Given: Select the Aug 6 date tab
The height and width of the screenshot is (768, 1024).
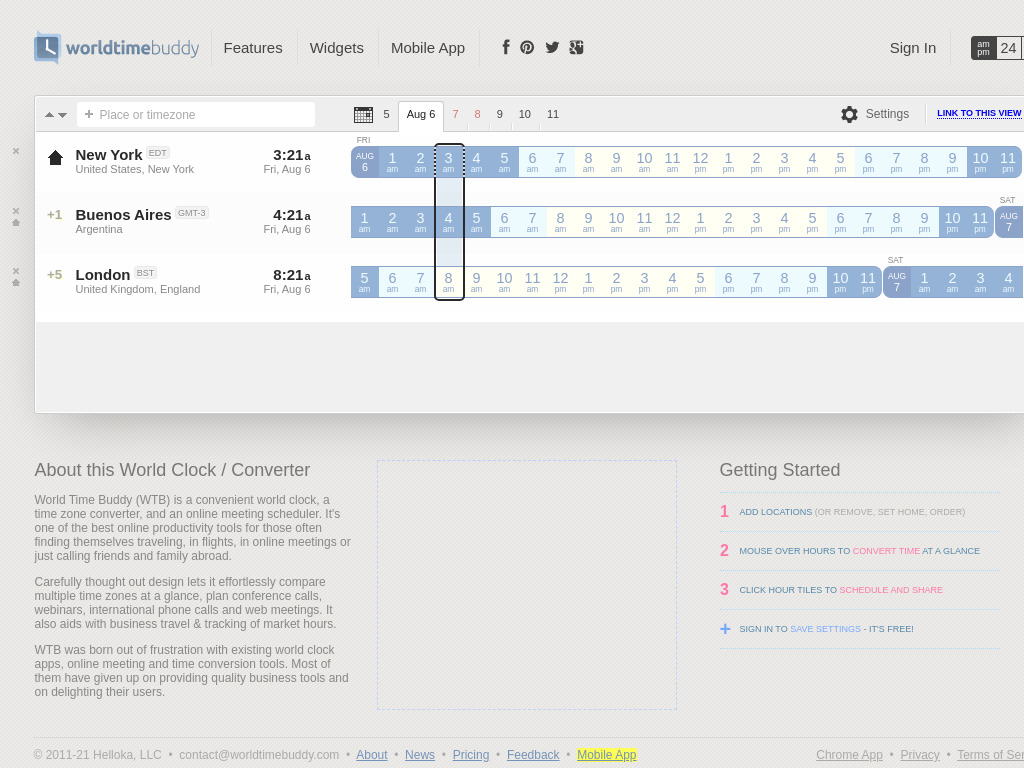Looking at the screenshot, I should (x=421, y=115).
